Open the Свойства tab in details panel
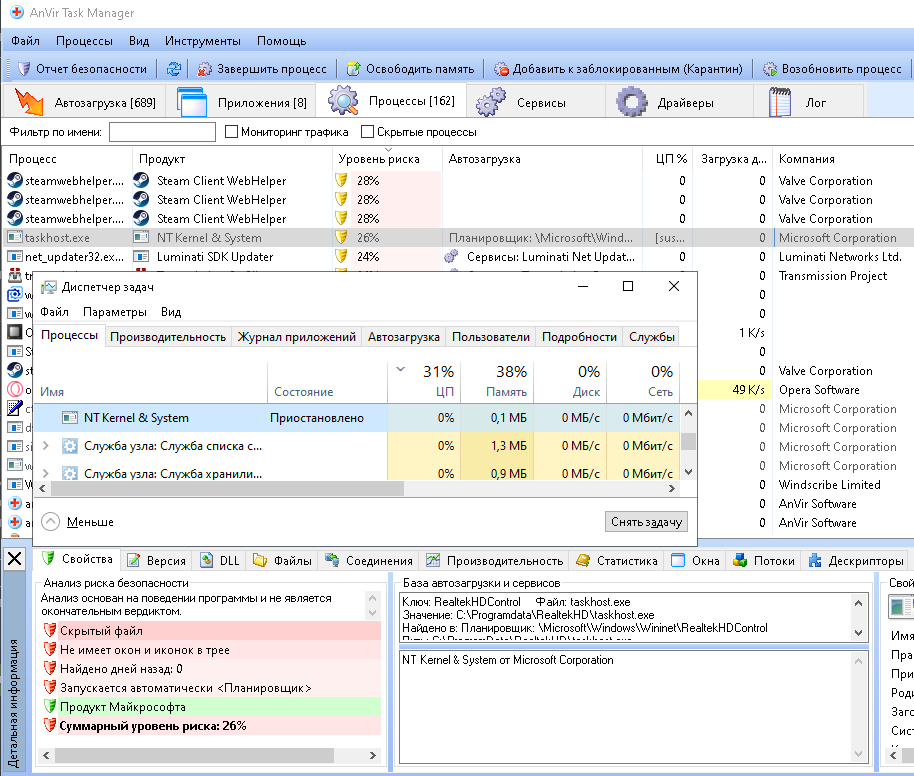This screenshot has height=776, width=914. click(x=78, y=559)
